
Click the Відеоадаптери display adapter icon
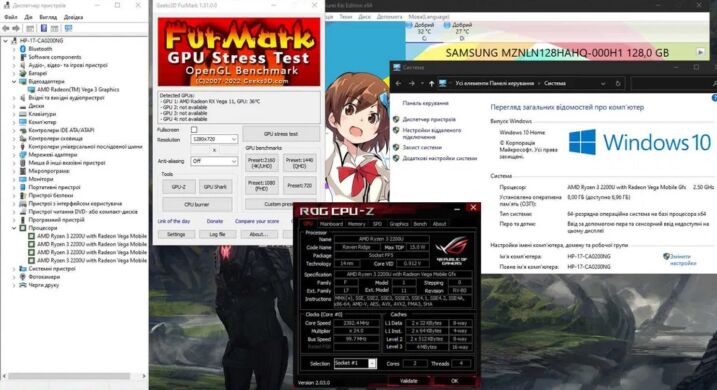tap(22, 81)
